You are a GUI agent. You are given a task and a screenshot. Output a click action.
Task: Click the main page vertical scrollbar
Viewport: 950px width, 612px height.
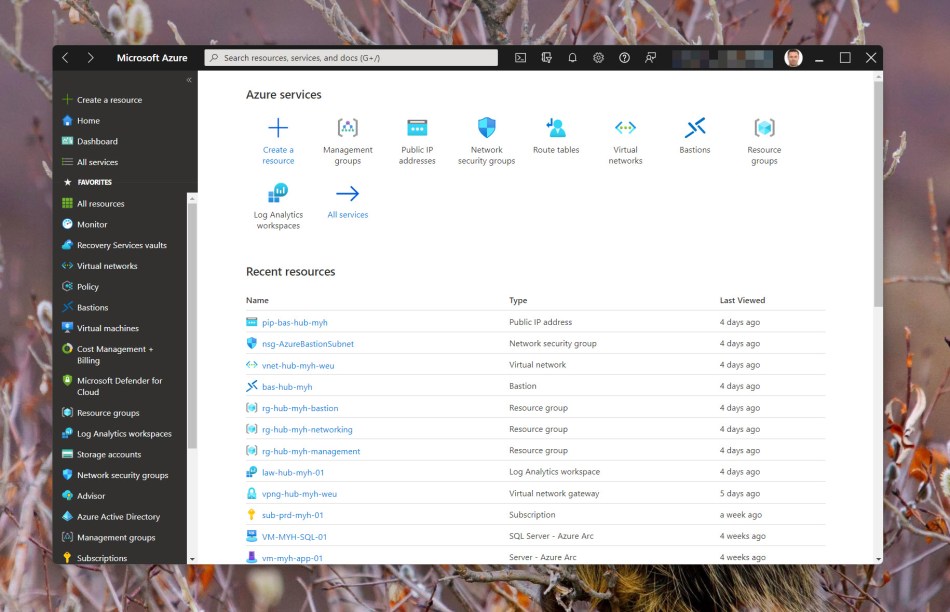(878, 194)
